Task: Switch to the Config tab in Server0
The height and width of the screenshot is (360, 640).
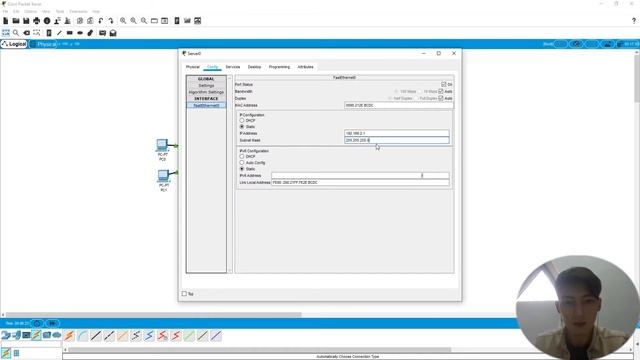Action: coord(212,67)
